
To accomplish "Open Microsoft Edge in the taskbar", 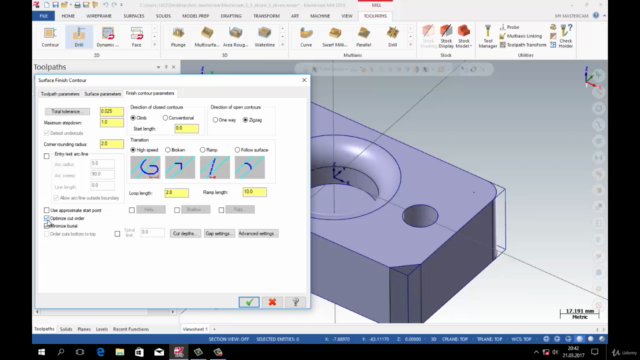I will pos(100,352).
